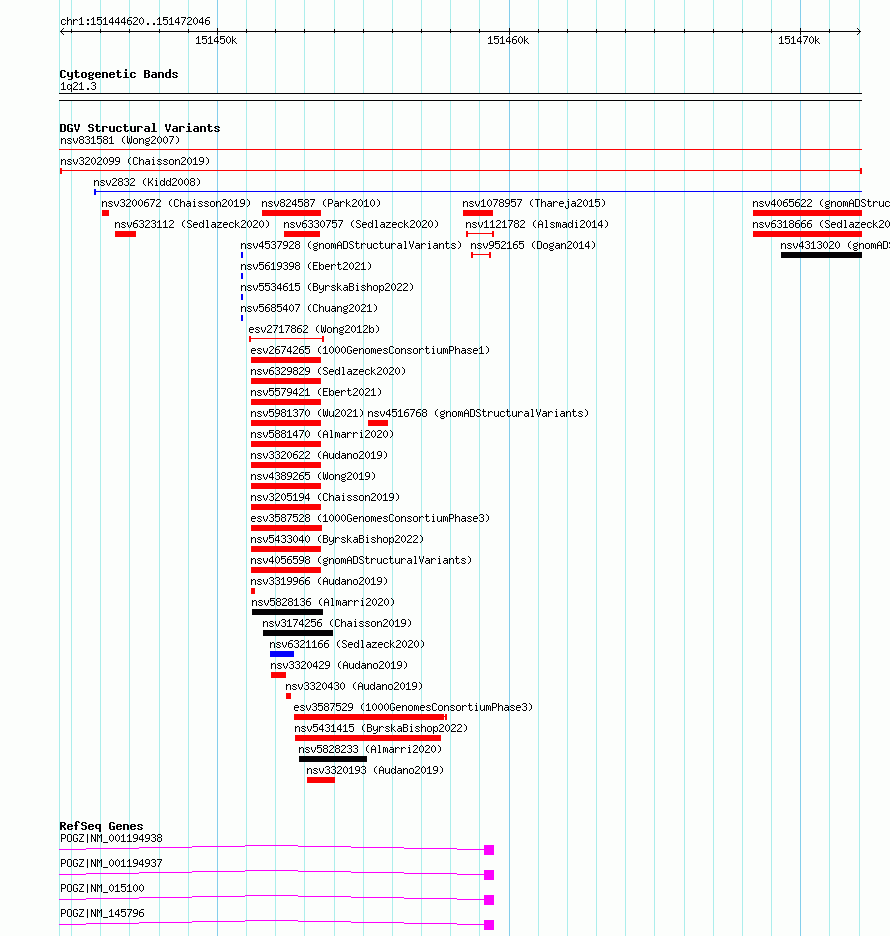Open esv3587528 (1000GenomesConsortiumPhase3) label
890x936 pixels.
pyautogui.click(x=370, y=518)
